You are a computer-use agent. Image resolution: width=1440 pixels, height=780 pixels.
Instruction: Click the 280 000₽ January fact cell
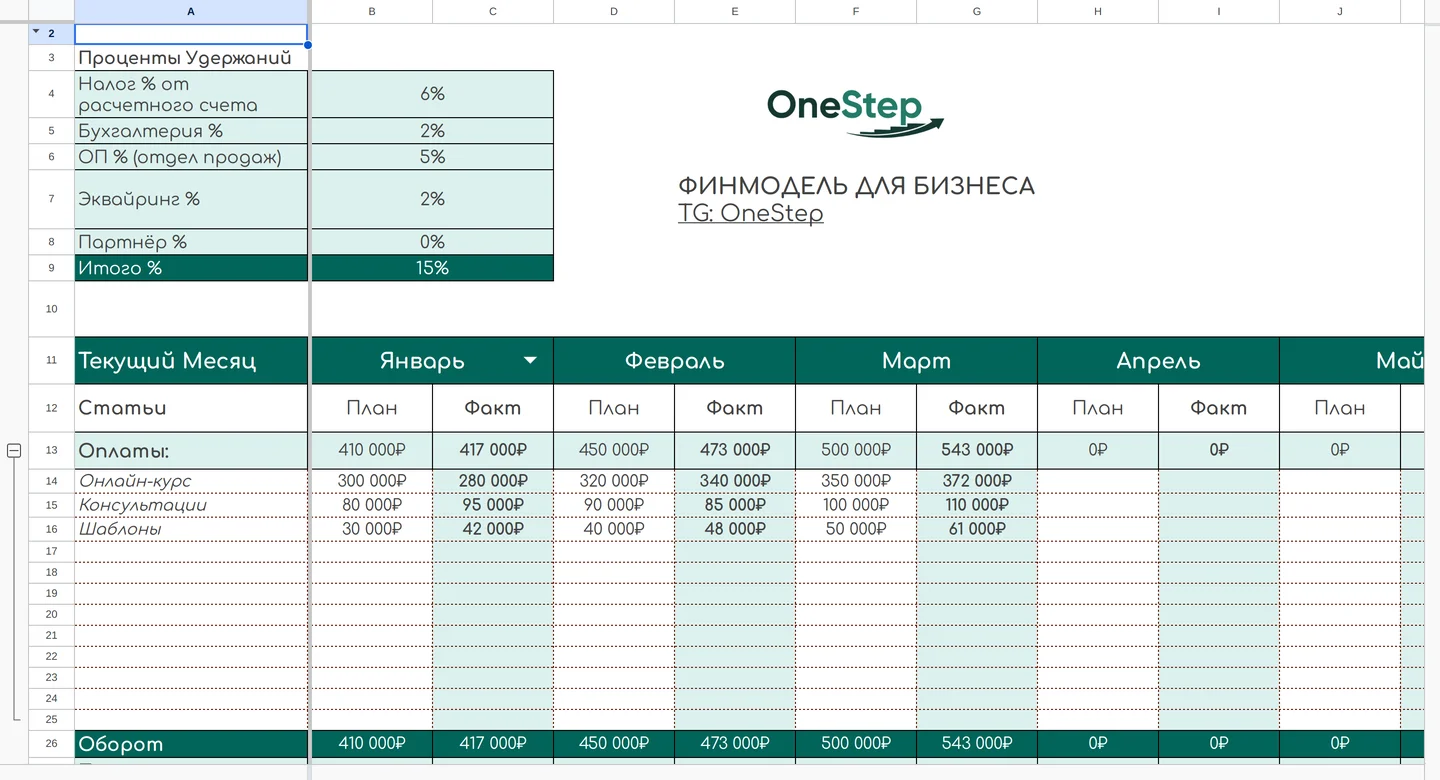coord(493,481)
